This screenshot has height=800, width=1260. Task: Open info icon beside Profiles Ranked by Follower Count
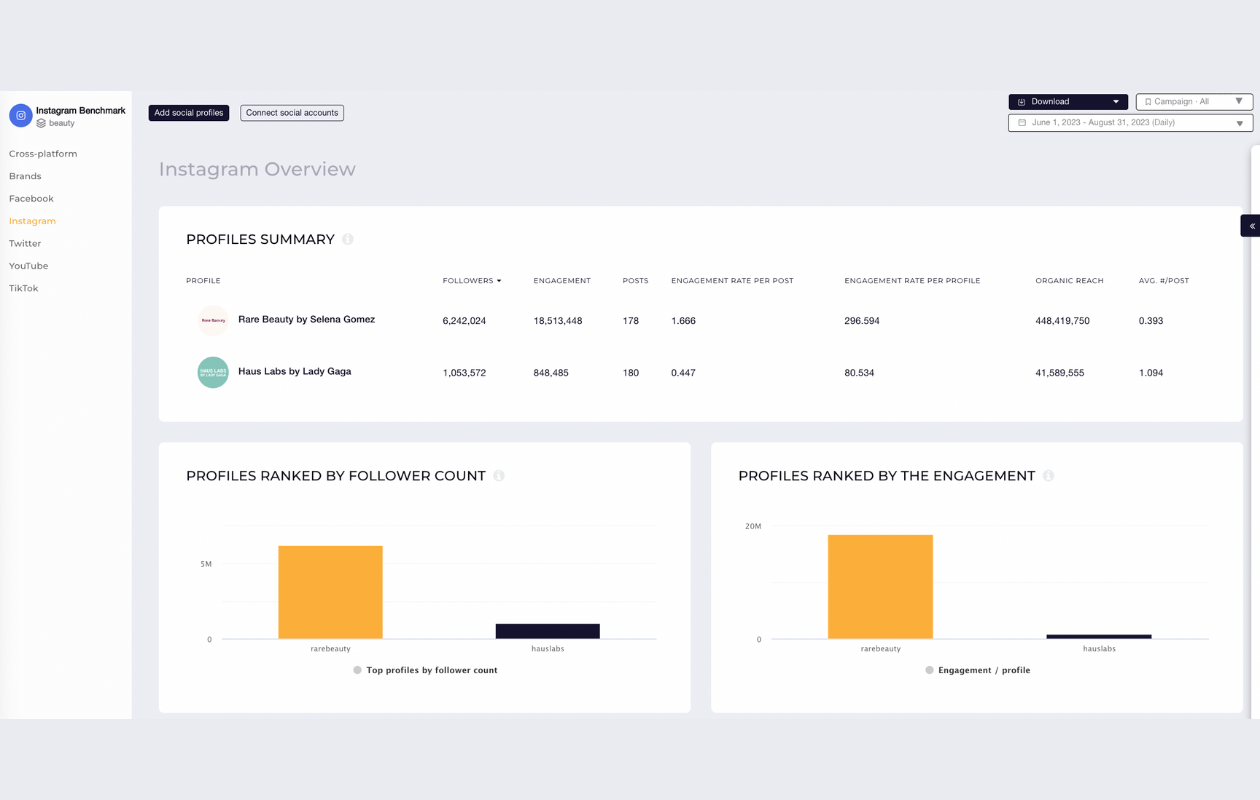coord(499,476)
